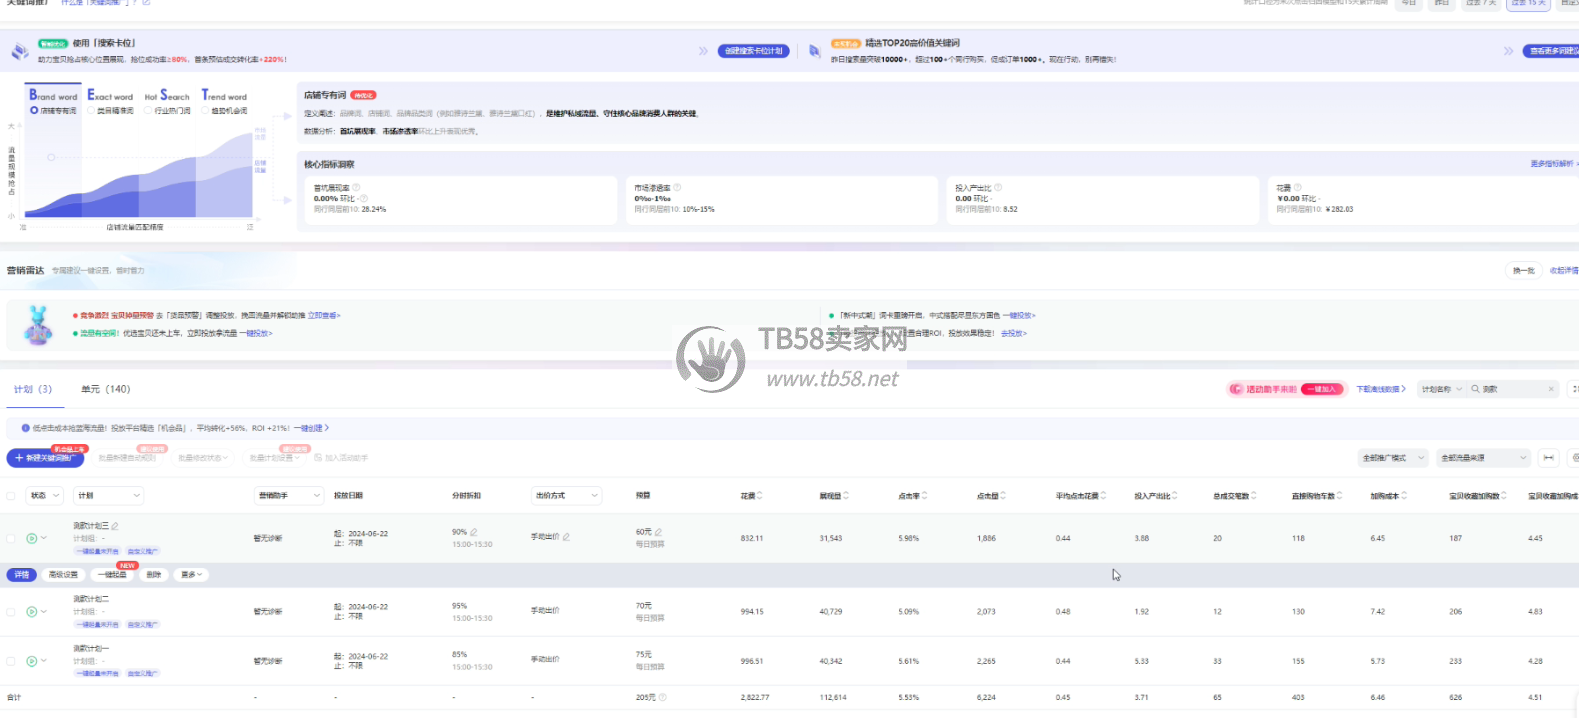Click the pencil icon next to 60元 budget
Image resolution: width=1579 pixels, height=718 pixels.
click(658, 532)
